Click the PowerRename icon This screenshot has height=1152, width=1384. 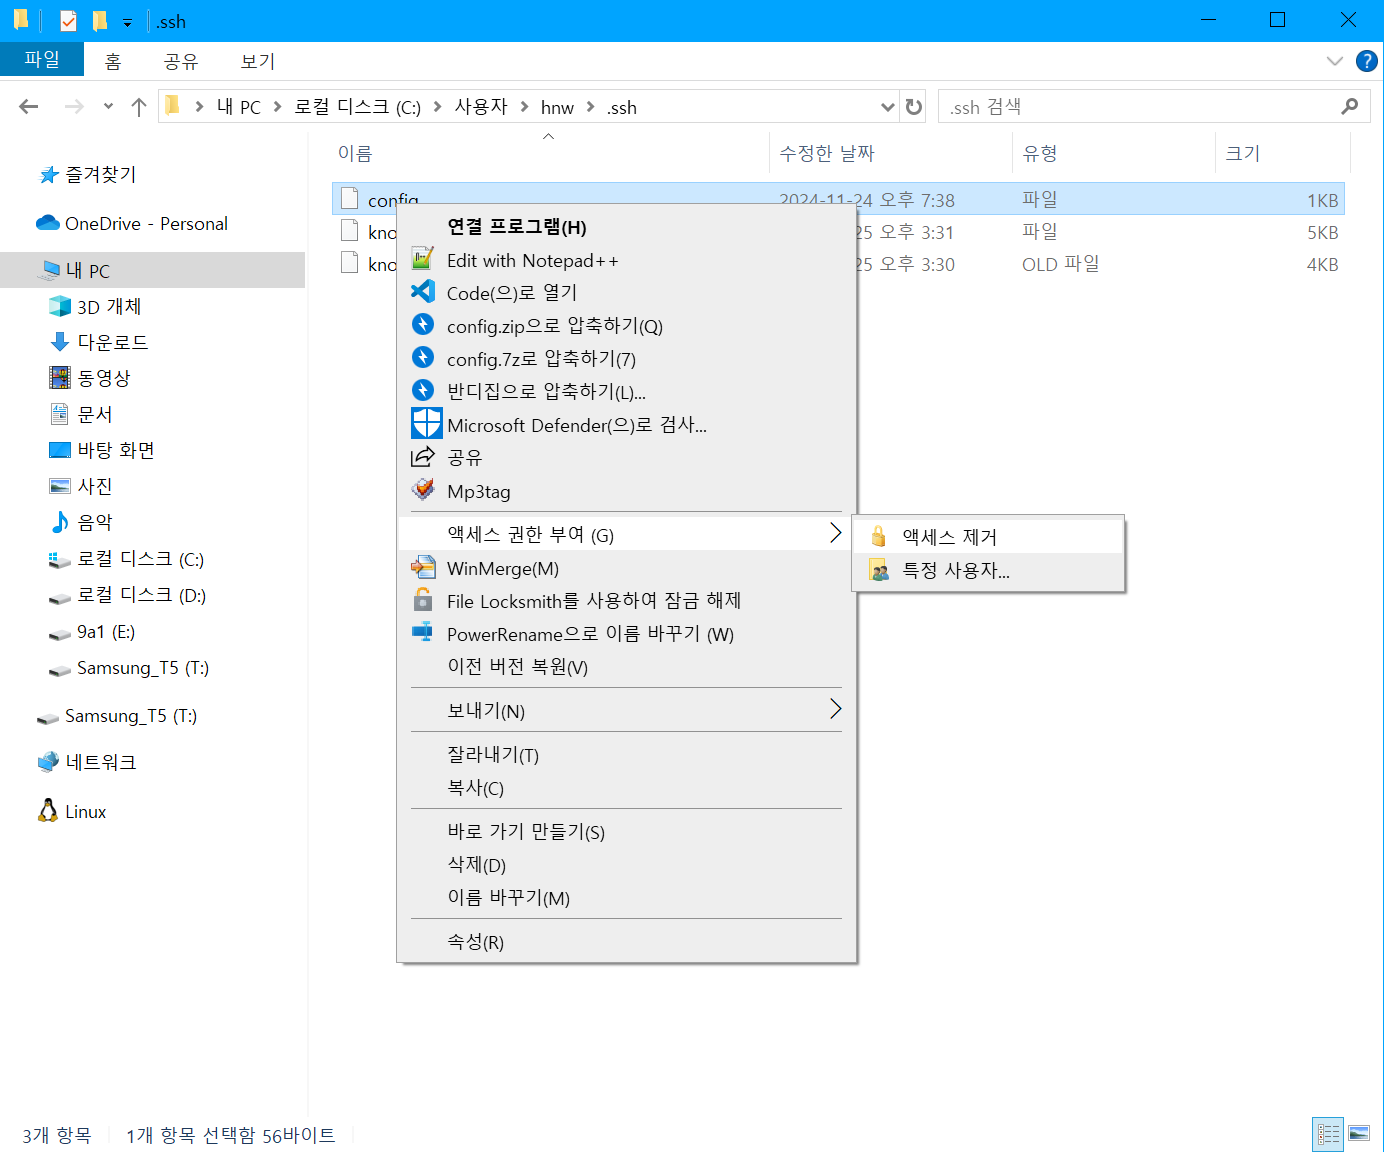(423, 633)
